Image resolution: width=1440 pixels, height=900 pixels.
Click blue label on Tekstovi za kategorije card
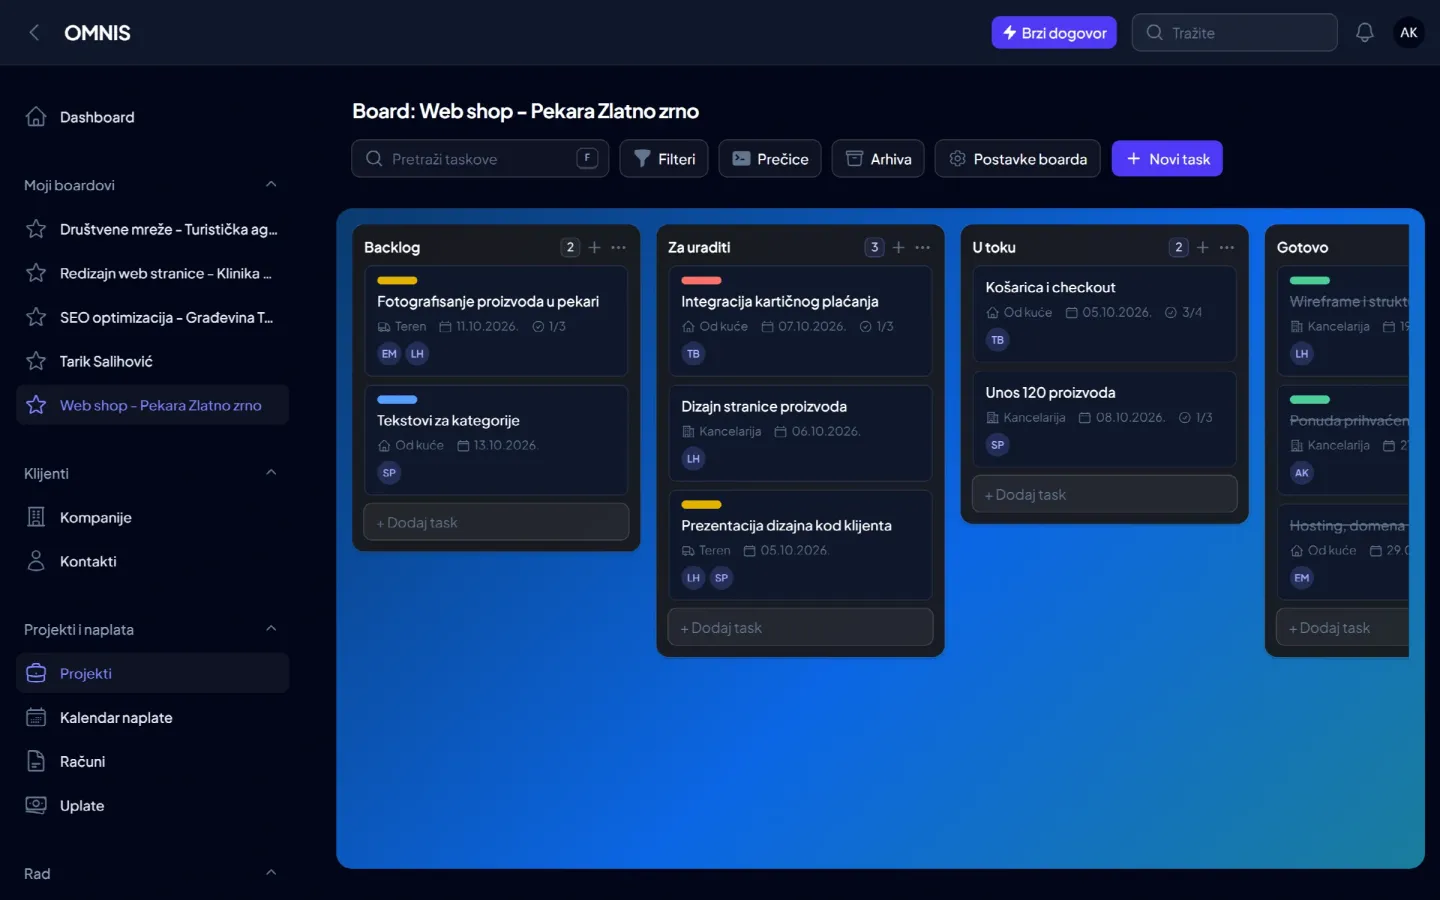pos(397,400)
